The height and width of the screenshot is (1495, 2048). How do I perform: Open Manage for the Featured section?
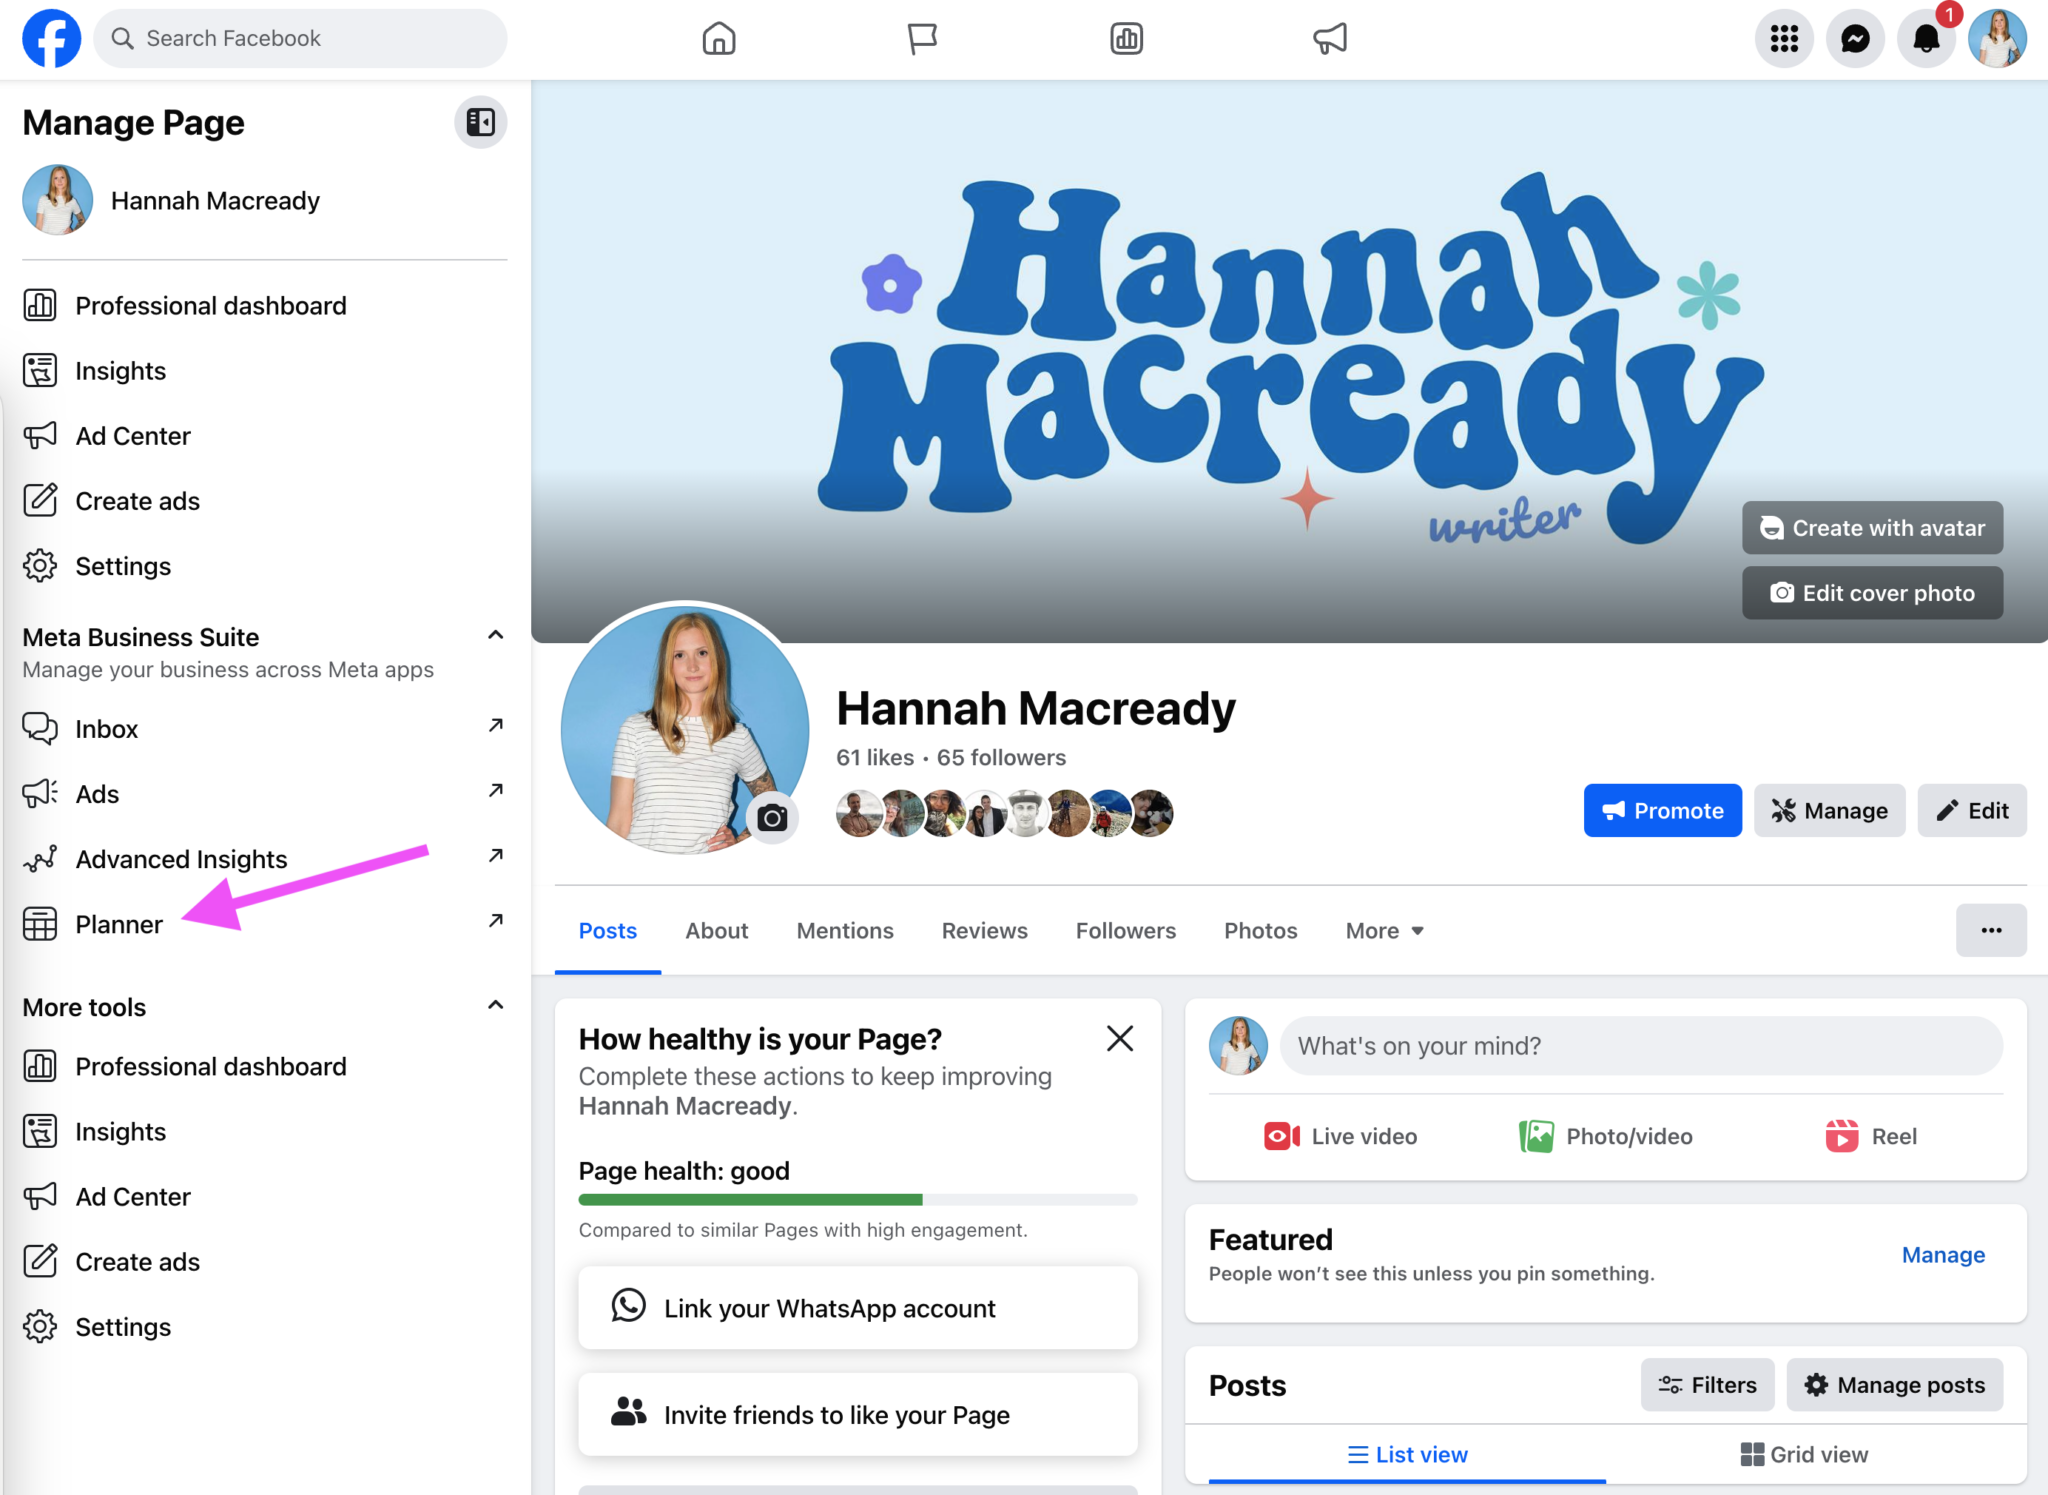pos(1942,1255)
